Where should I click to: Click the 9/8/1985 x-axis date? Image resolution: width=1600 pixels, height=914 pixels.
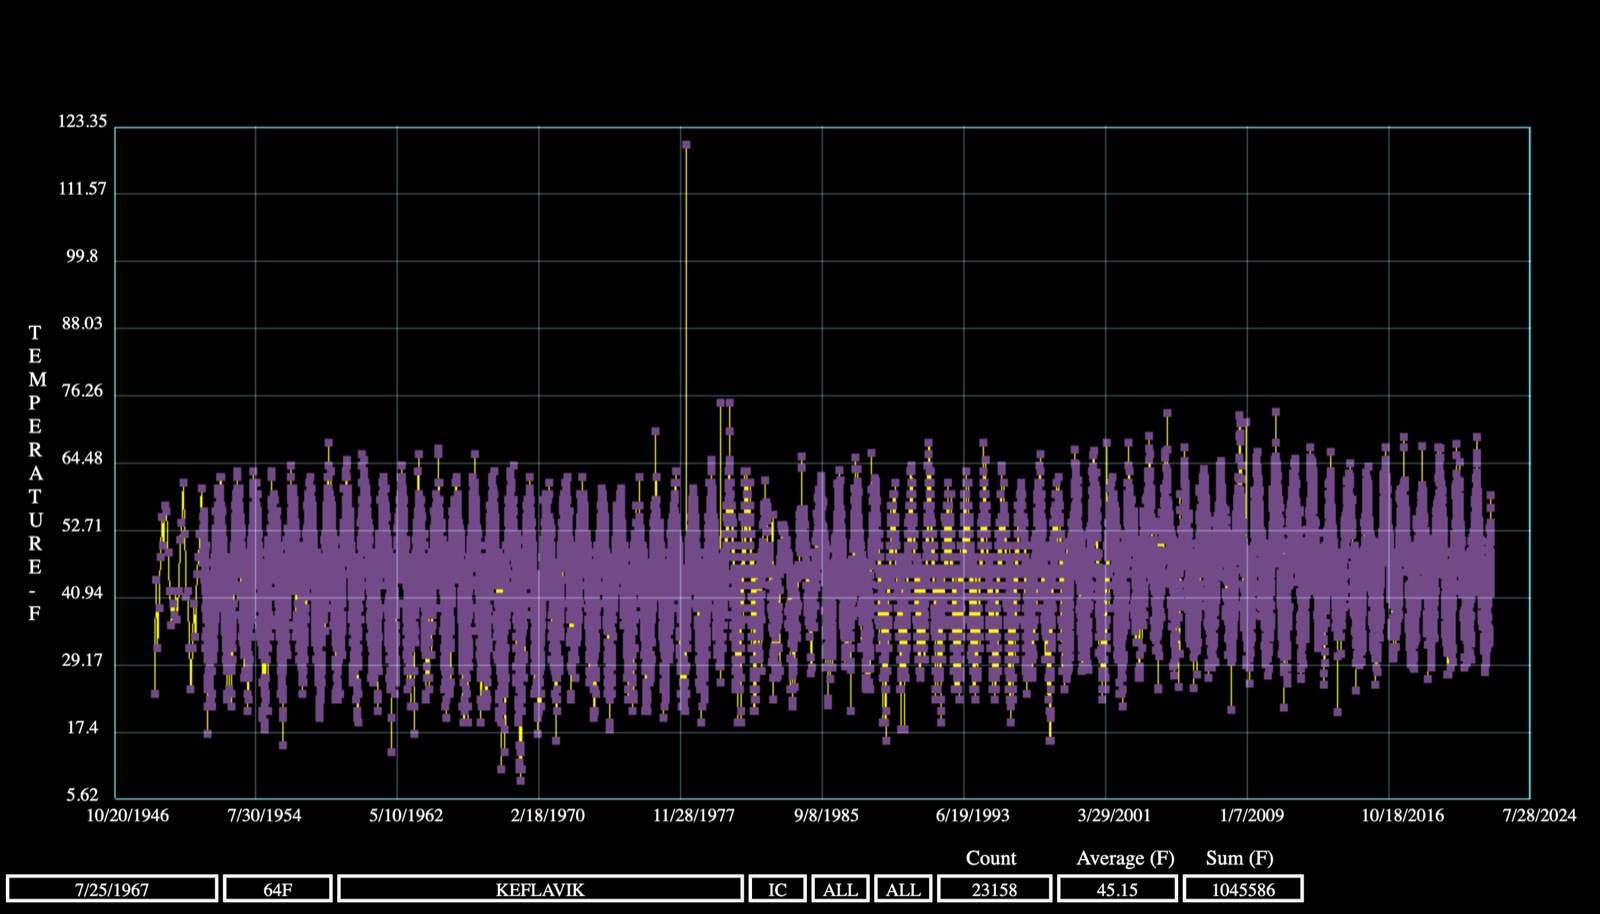coord(826,815)
